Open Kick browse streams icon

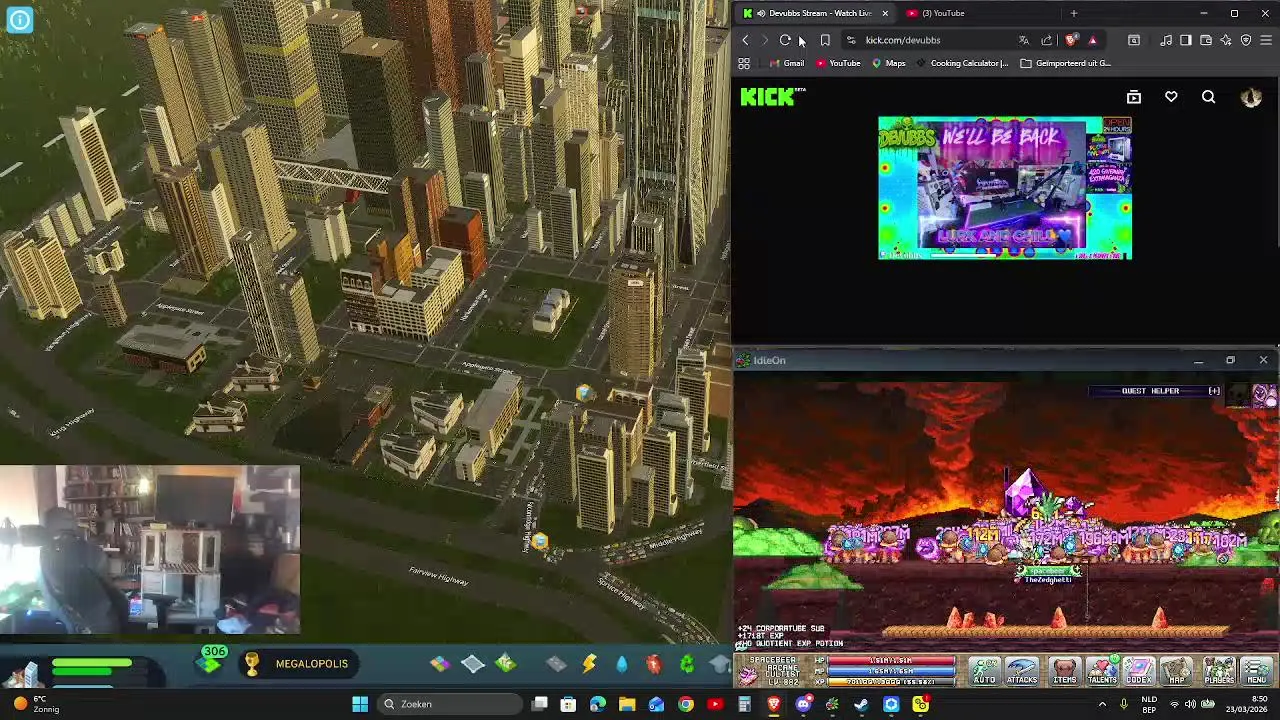pos(1134,97)
